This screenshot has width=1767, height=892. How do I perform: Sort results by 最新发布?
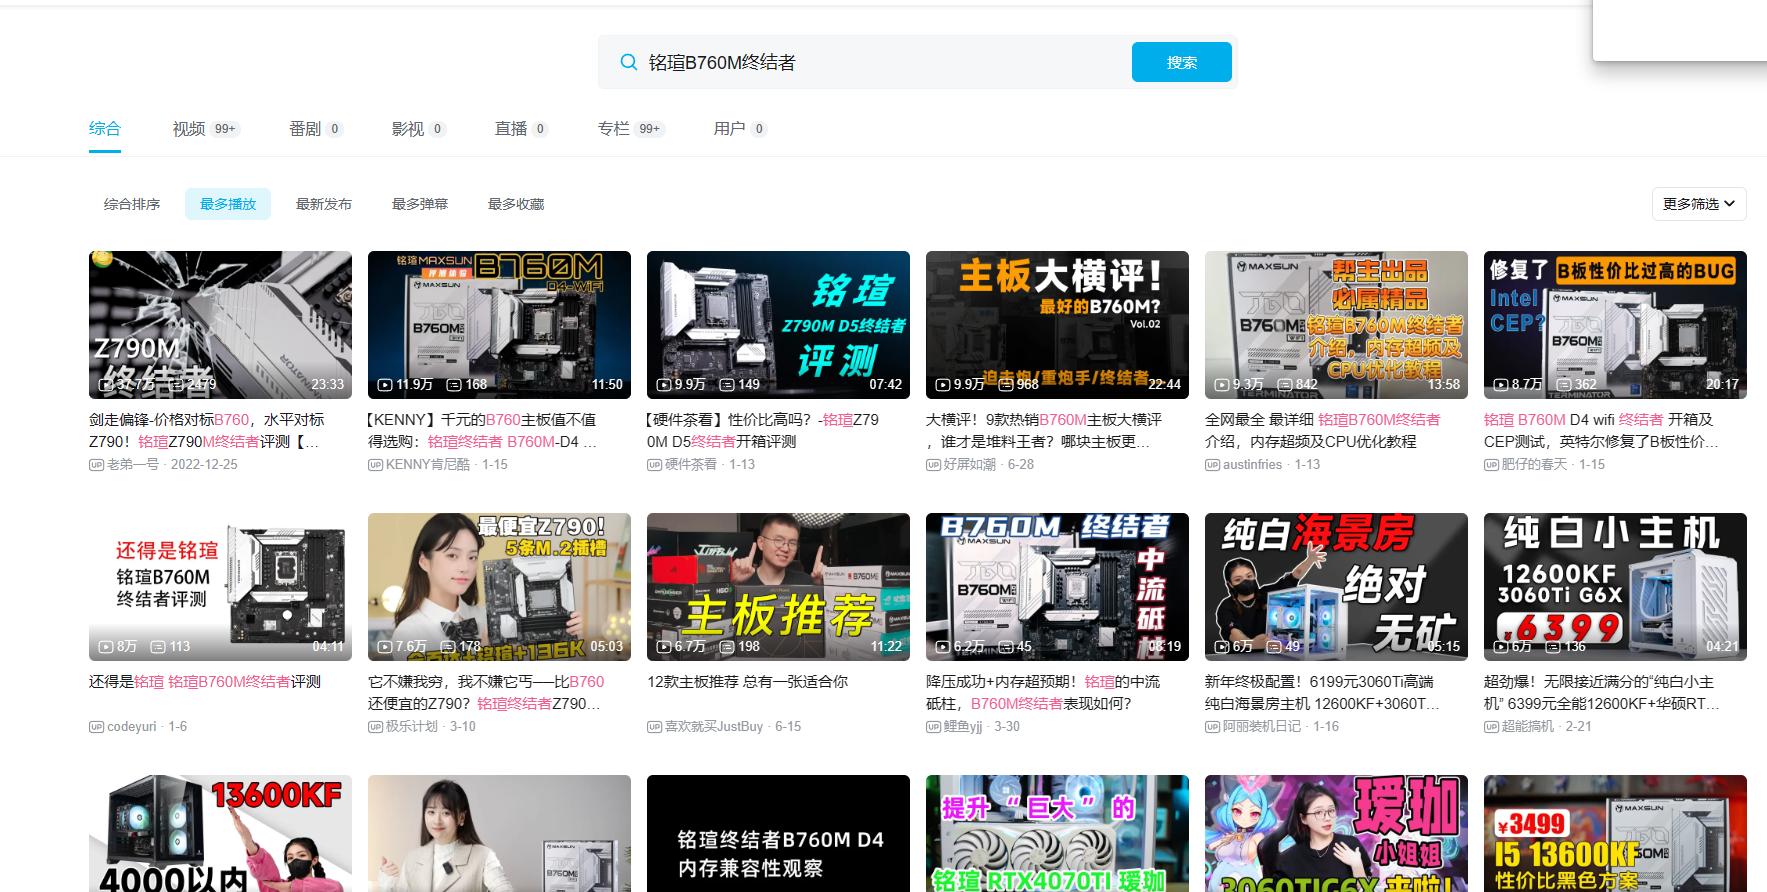[x=324, y=204]
